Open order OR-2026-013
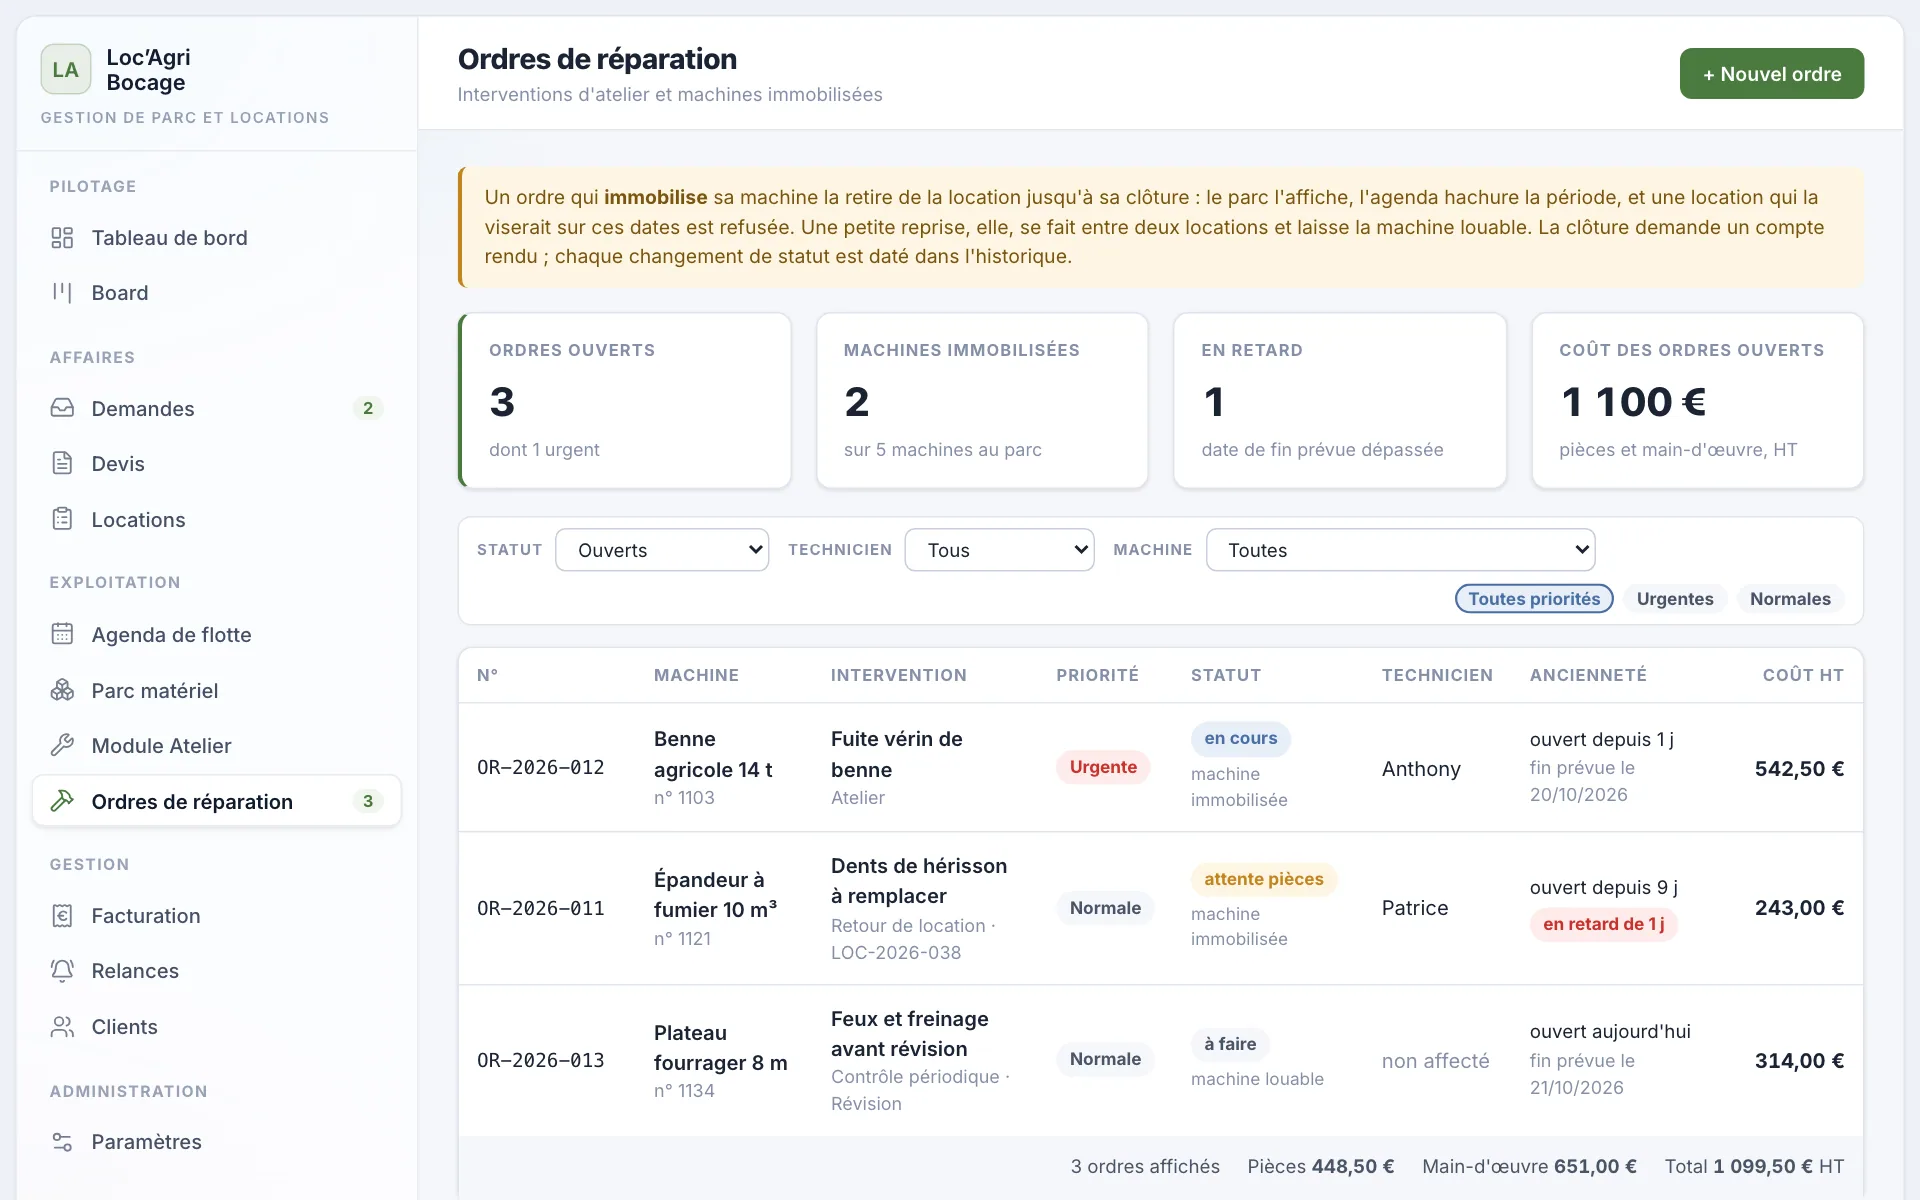The image size is (1920, 1200). click(x=1160, y=1060)
